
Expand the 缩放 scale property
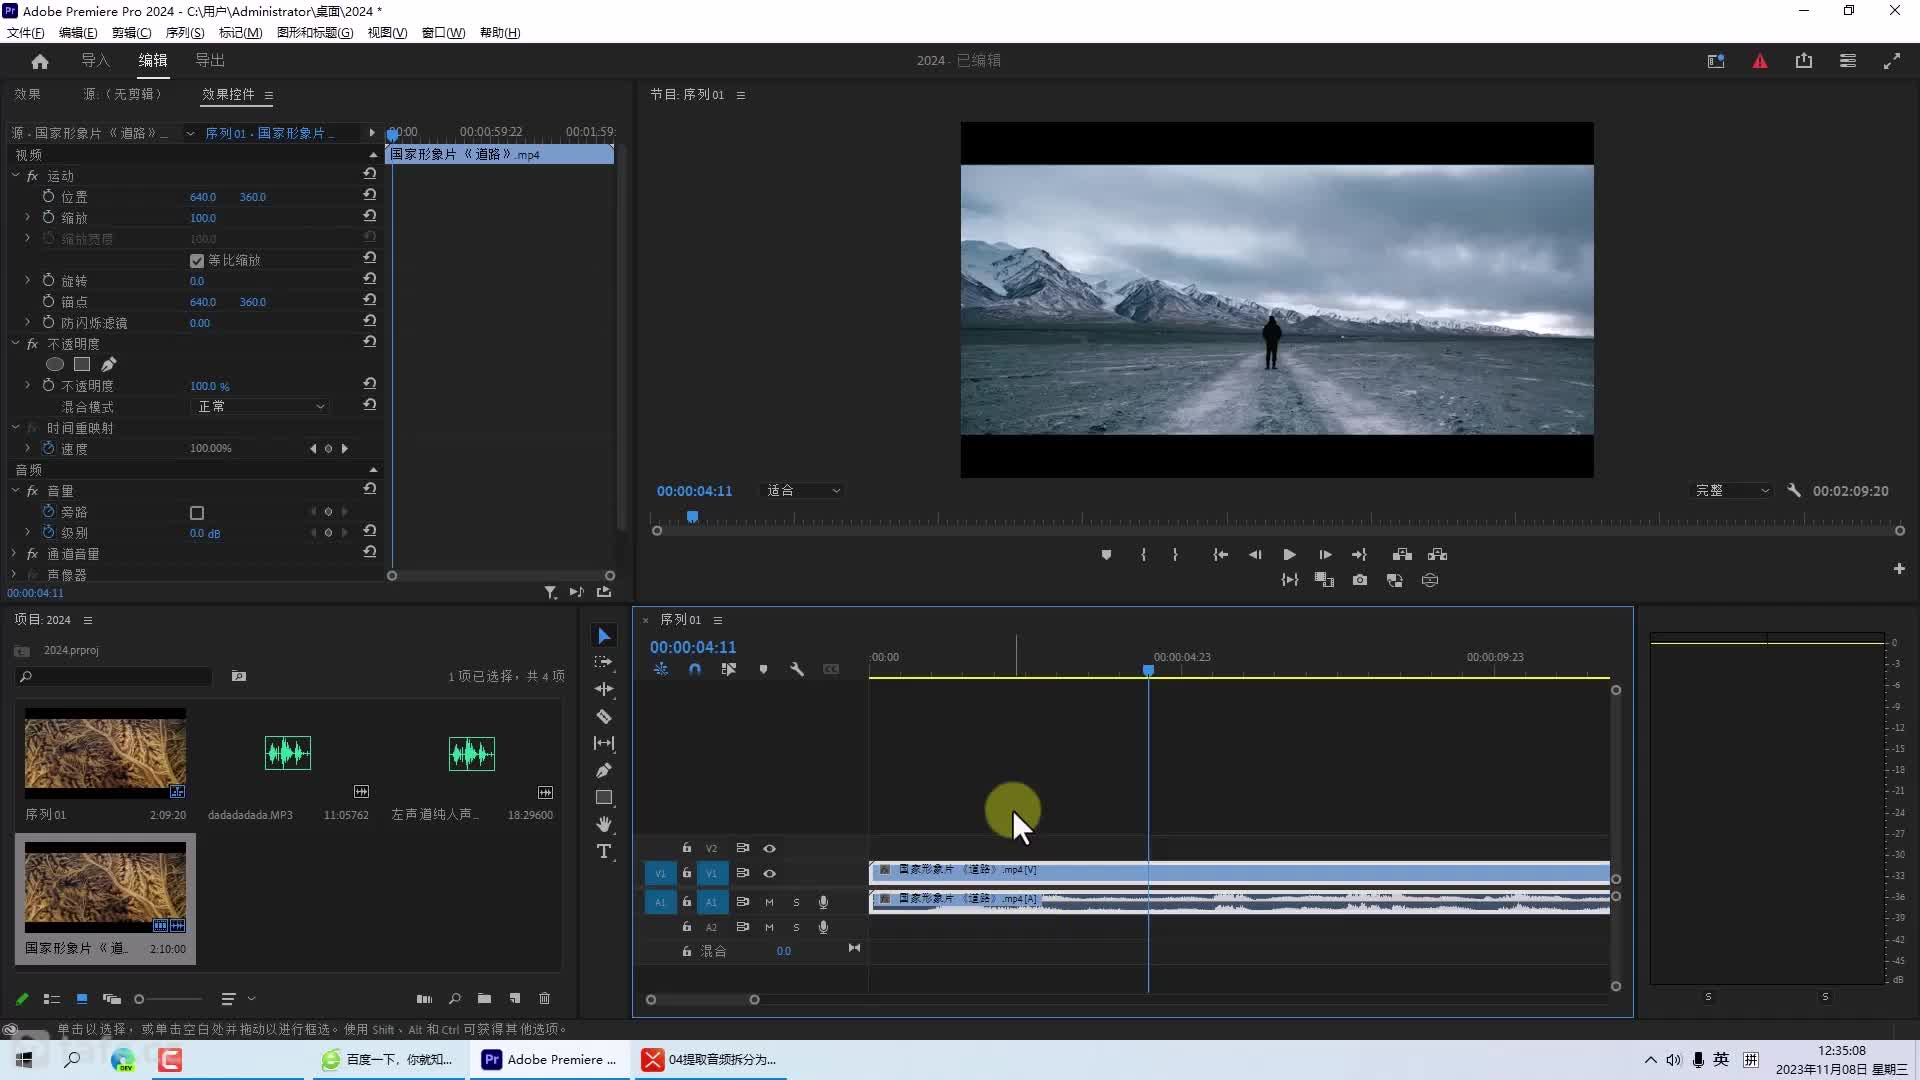[28, 217]
